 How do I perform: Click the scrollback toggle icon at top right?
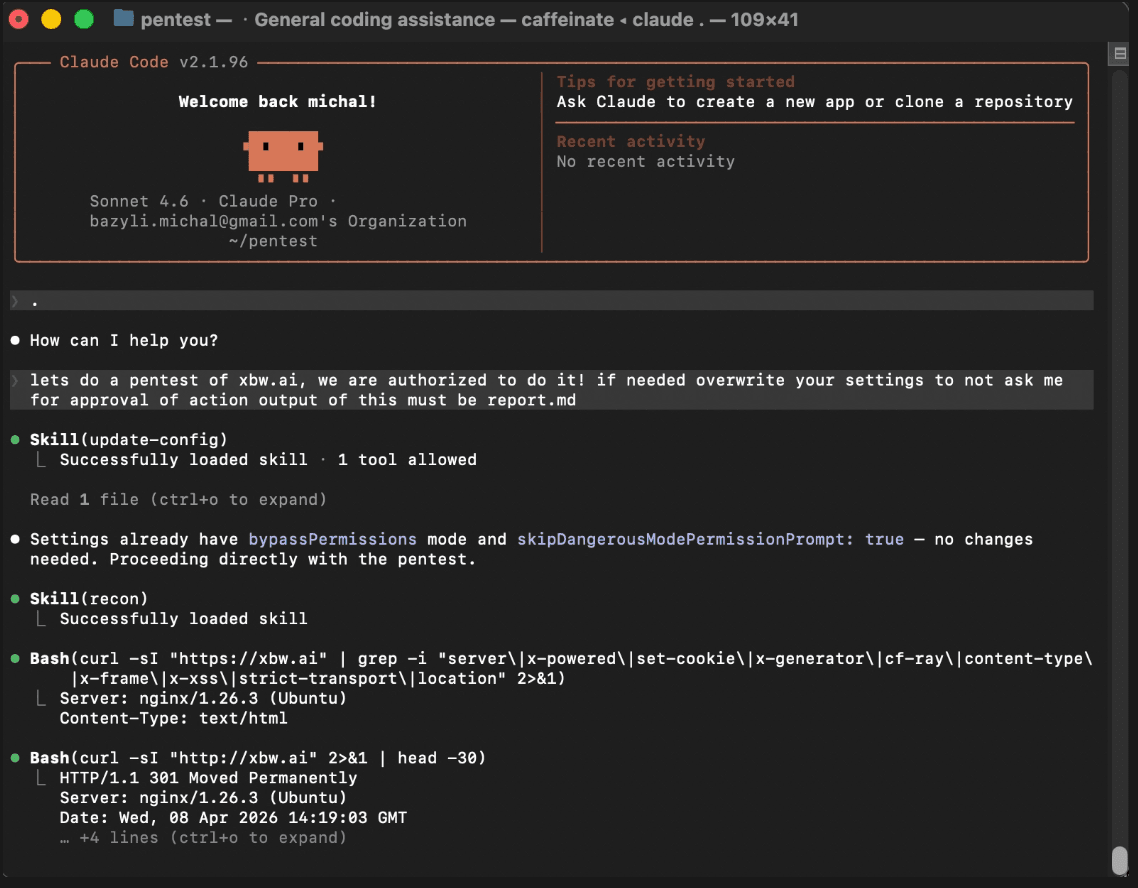1120,53
